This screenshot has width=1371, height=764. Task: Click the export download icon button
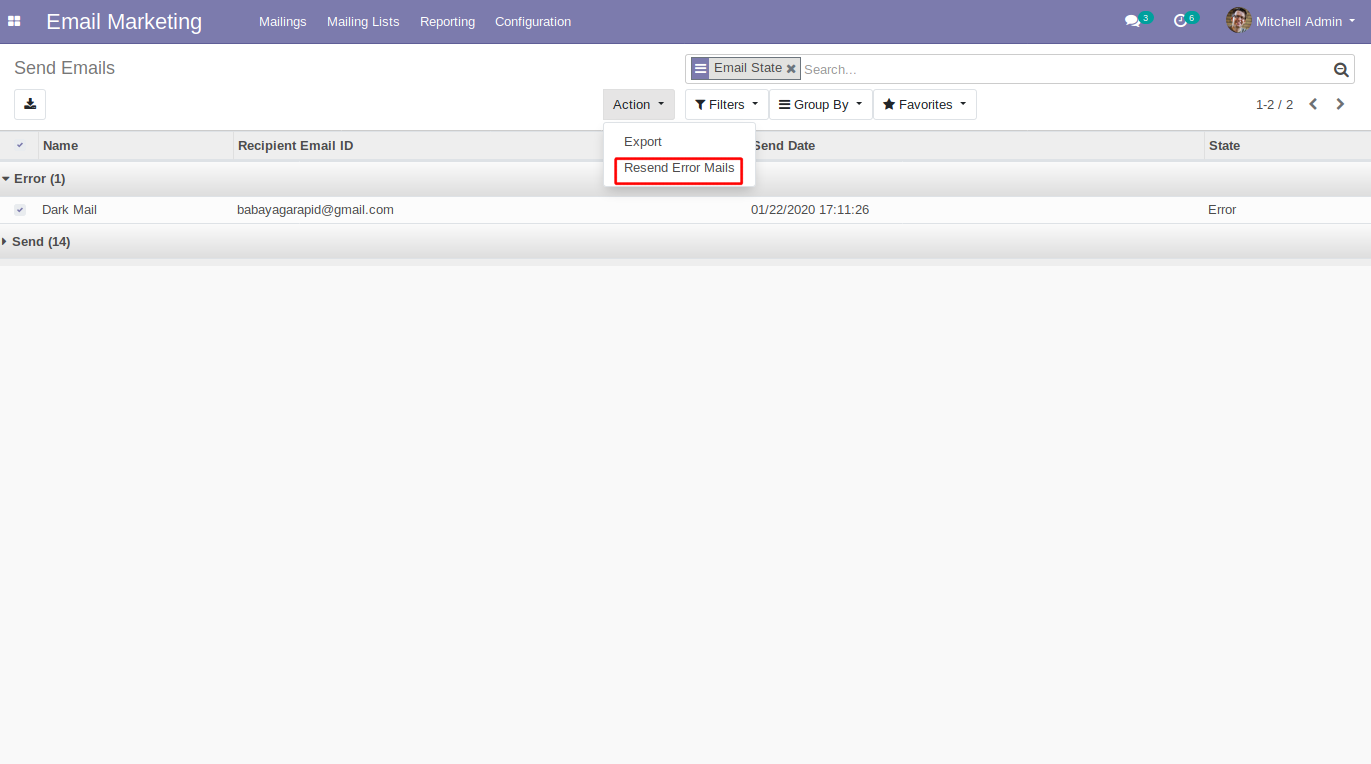[30, 104]
